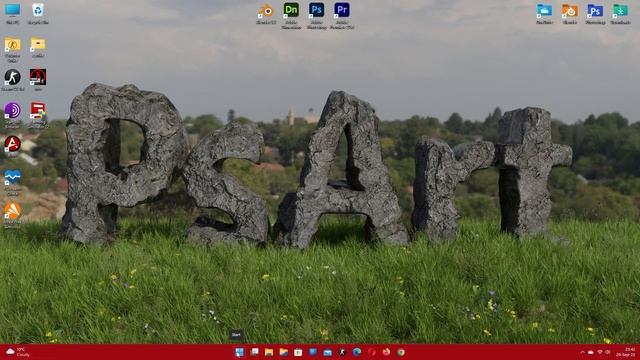This screenshot has width=640, height=360.
Task: Select the Adobe Premiere Pro shortcut
Action: click(x=342, y=16)
